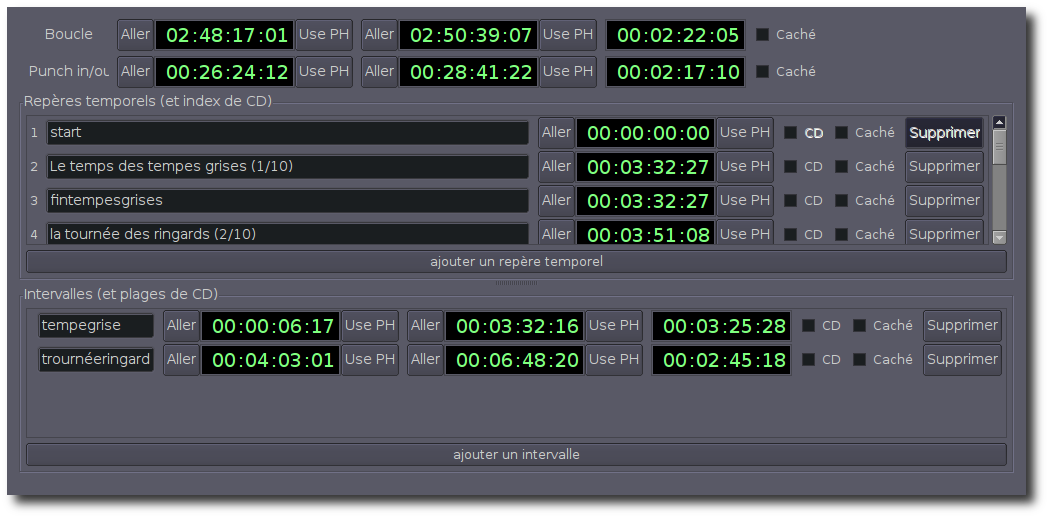
Task: Click Aller for Boucle end 02:50:39:07
Action: [379, 35]
